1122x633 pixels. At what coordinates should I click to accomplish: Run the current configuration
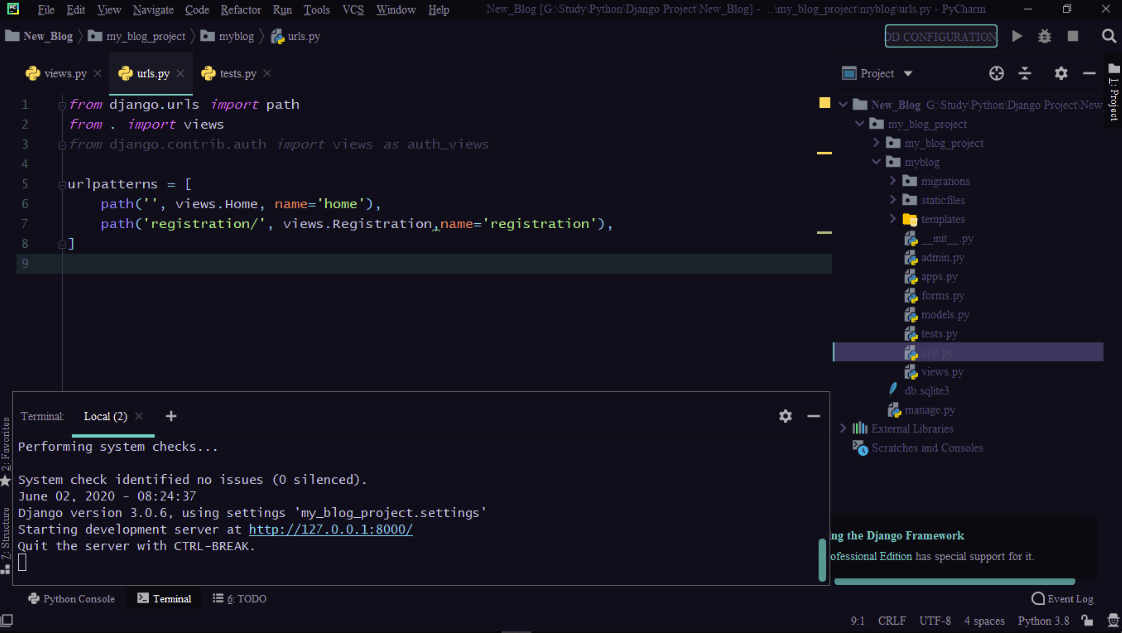[1017, 36]
